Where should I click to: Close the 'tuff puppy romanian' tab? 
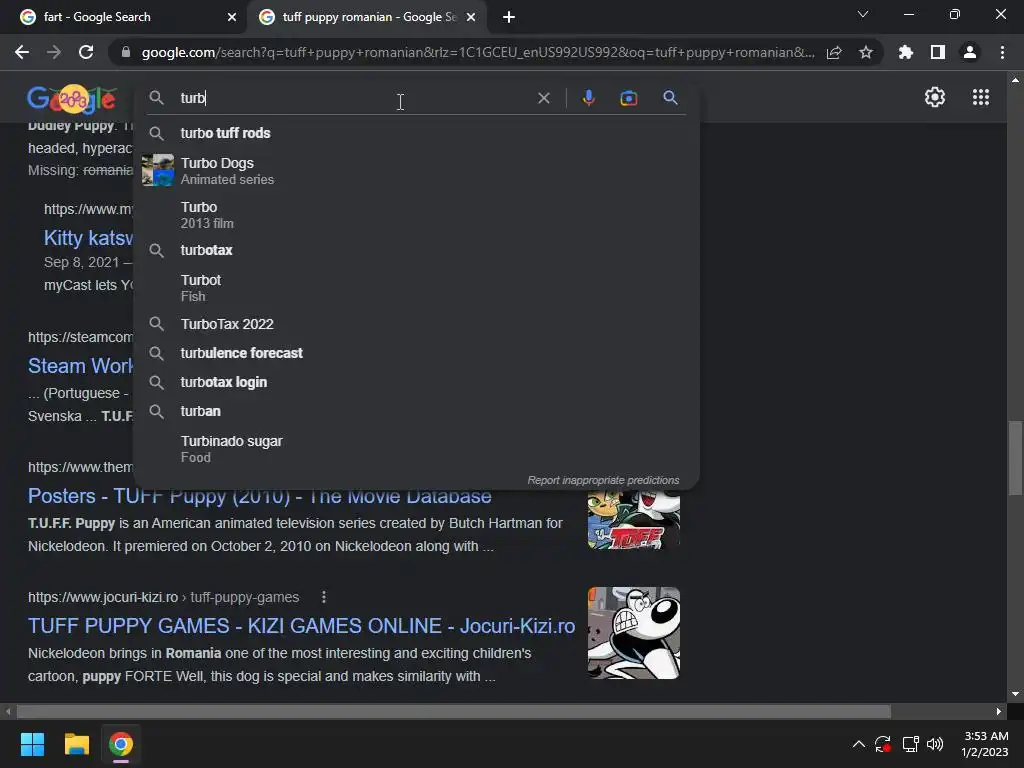pos(471,17)
